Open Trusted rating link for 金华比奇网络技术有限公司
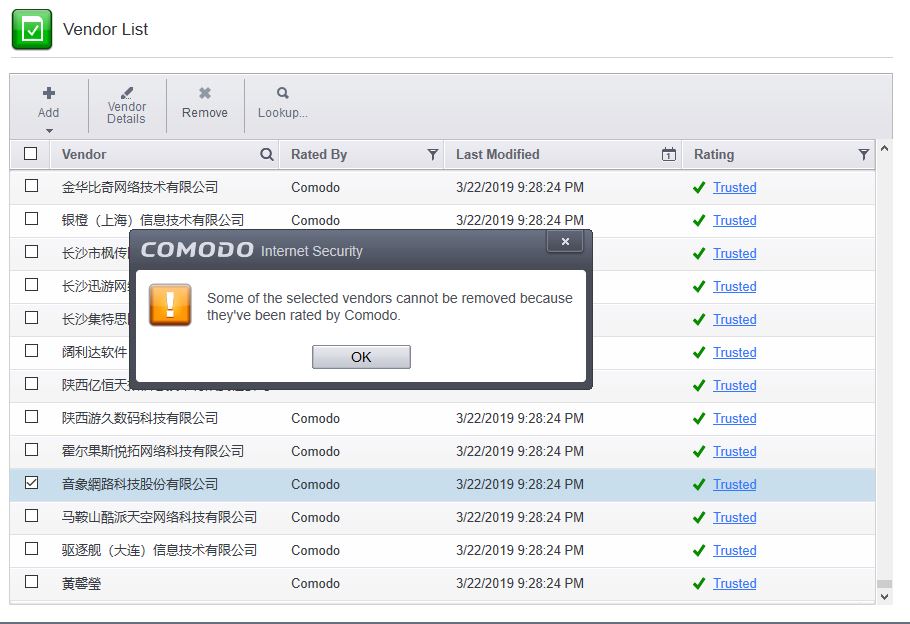 (734, 187)
